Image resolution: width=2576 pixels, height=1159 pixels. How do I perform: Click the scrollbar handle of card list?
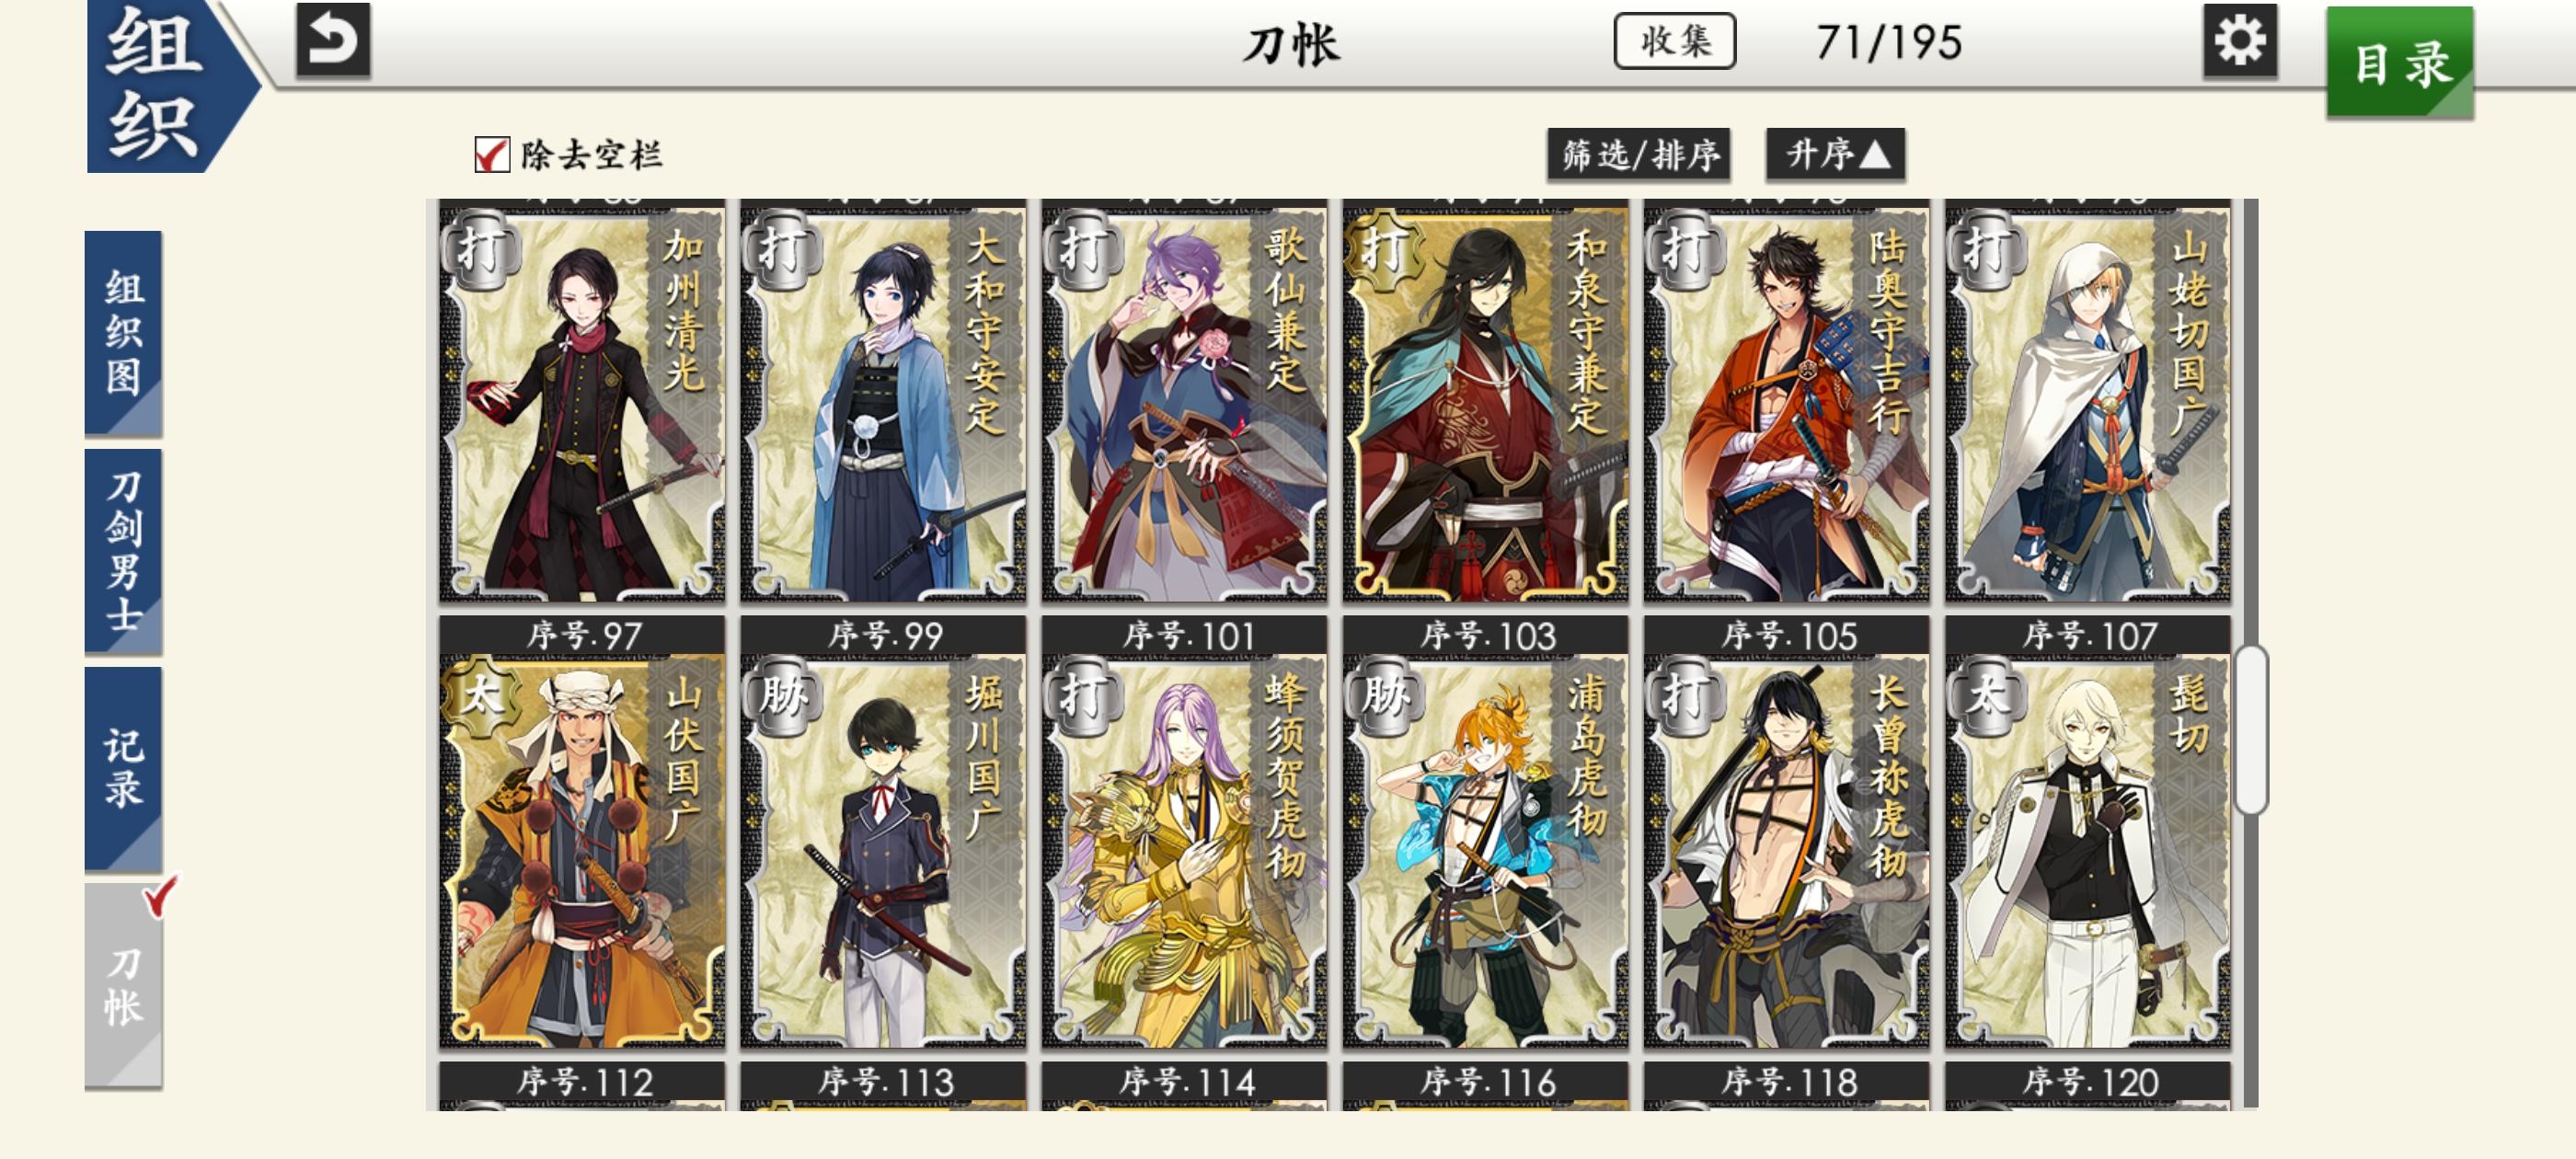coord(2251,729)
